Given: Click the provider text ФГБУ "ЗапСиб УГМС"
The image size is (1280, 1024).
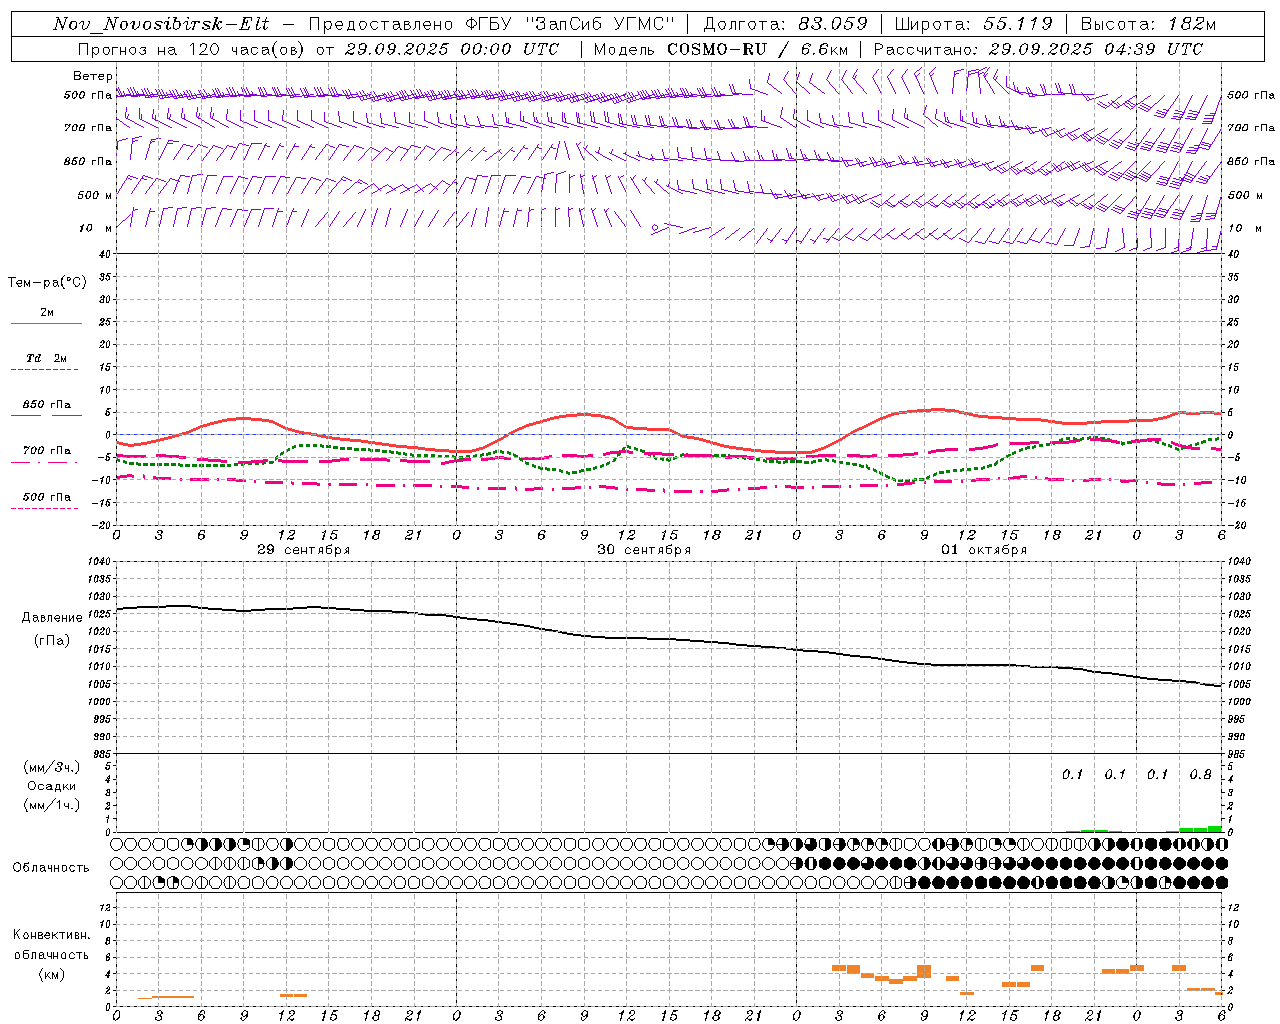Looking at the screenshot, I should point(569,24).
